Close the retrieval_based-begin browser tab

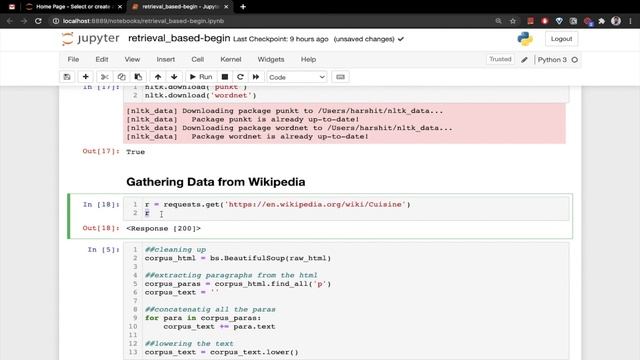click(x=226, y=7)
